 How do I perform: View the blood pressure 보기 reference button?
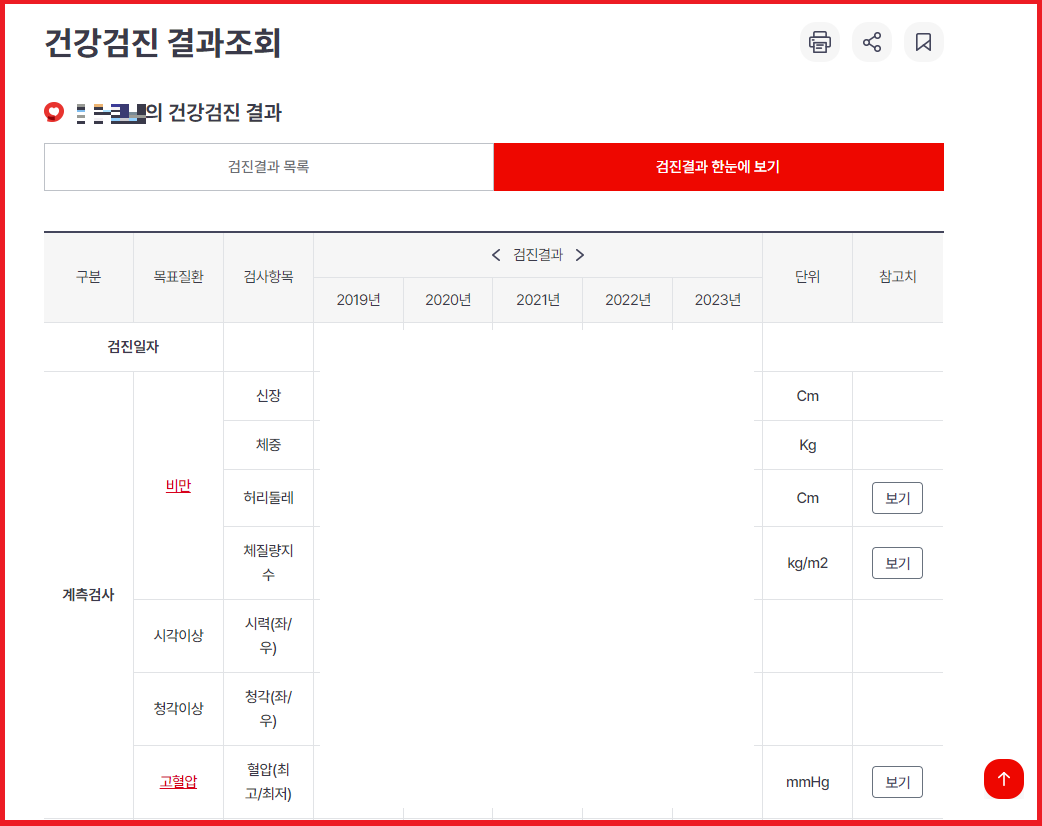896,782
